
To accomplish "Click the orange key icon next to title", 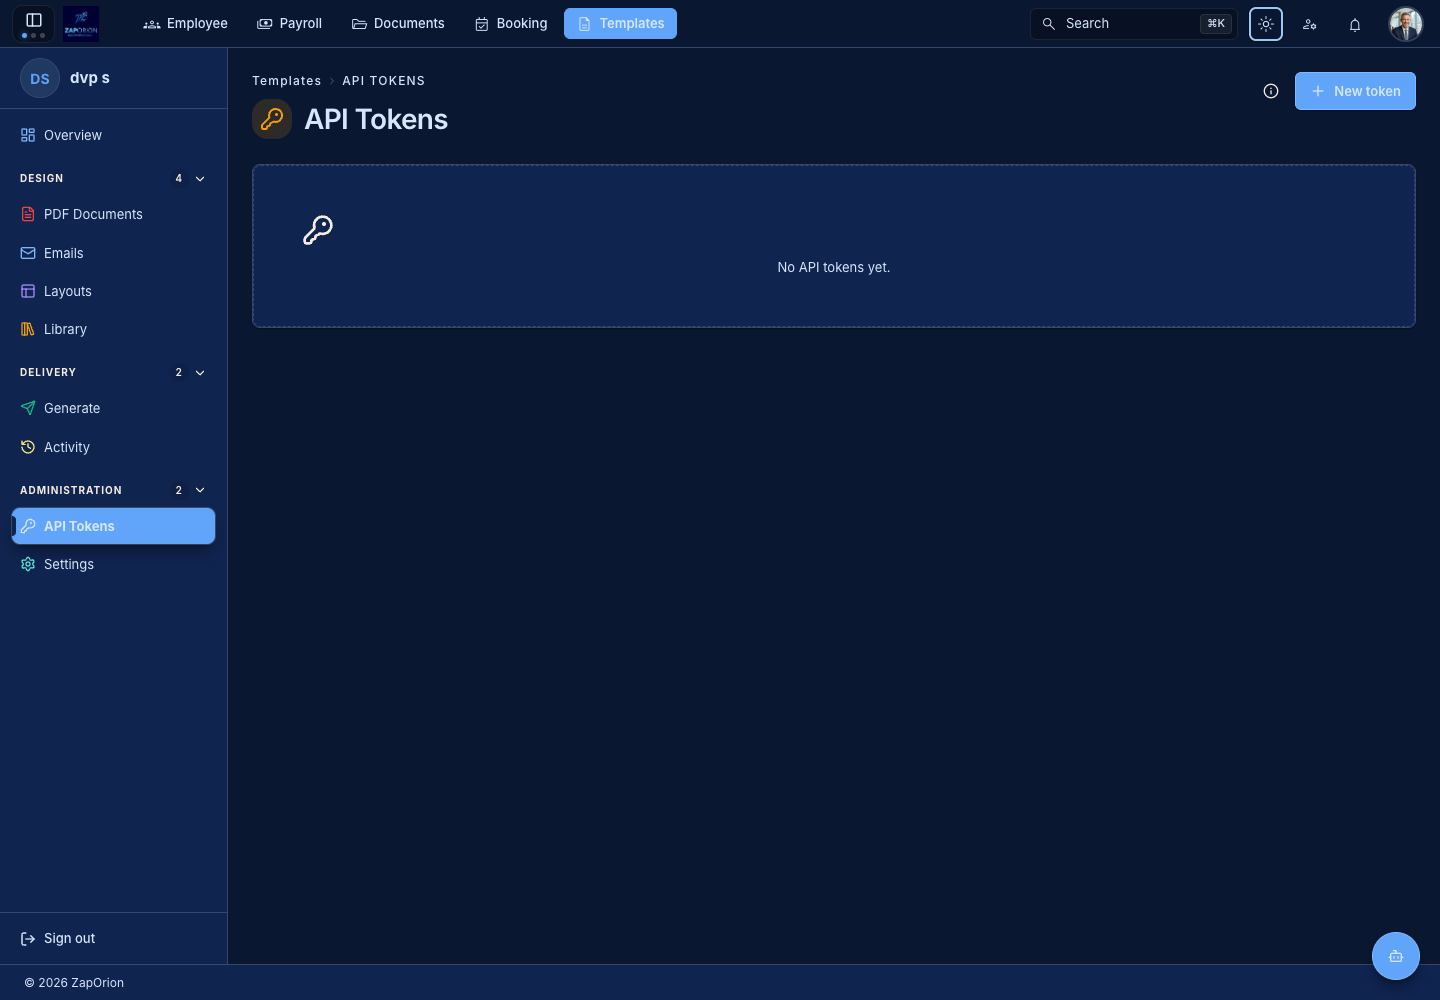I will pos(272,119).
